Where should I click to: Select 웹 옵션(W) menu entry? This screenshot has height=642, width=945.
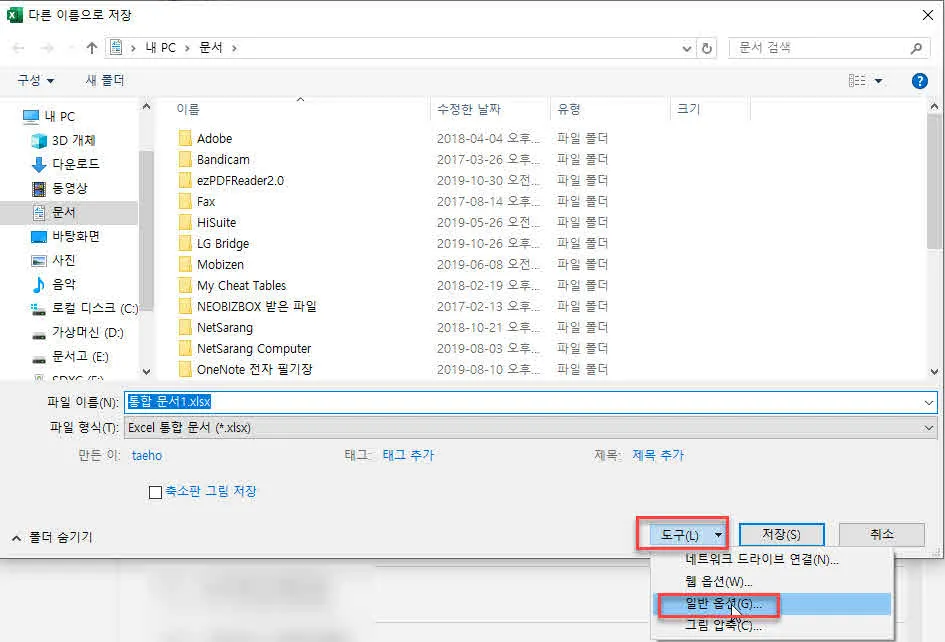point(718,582)
